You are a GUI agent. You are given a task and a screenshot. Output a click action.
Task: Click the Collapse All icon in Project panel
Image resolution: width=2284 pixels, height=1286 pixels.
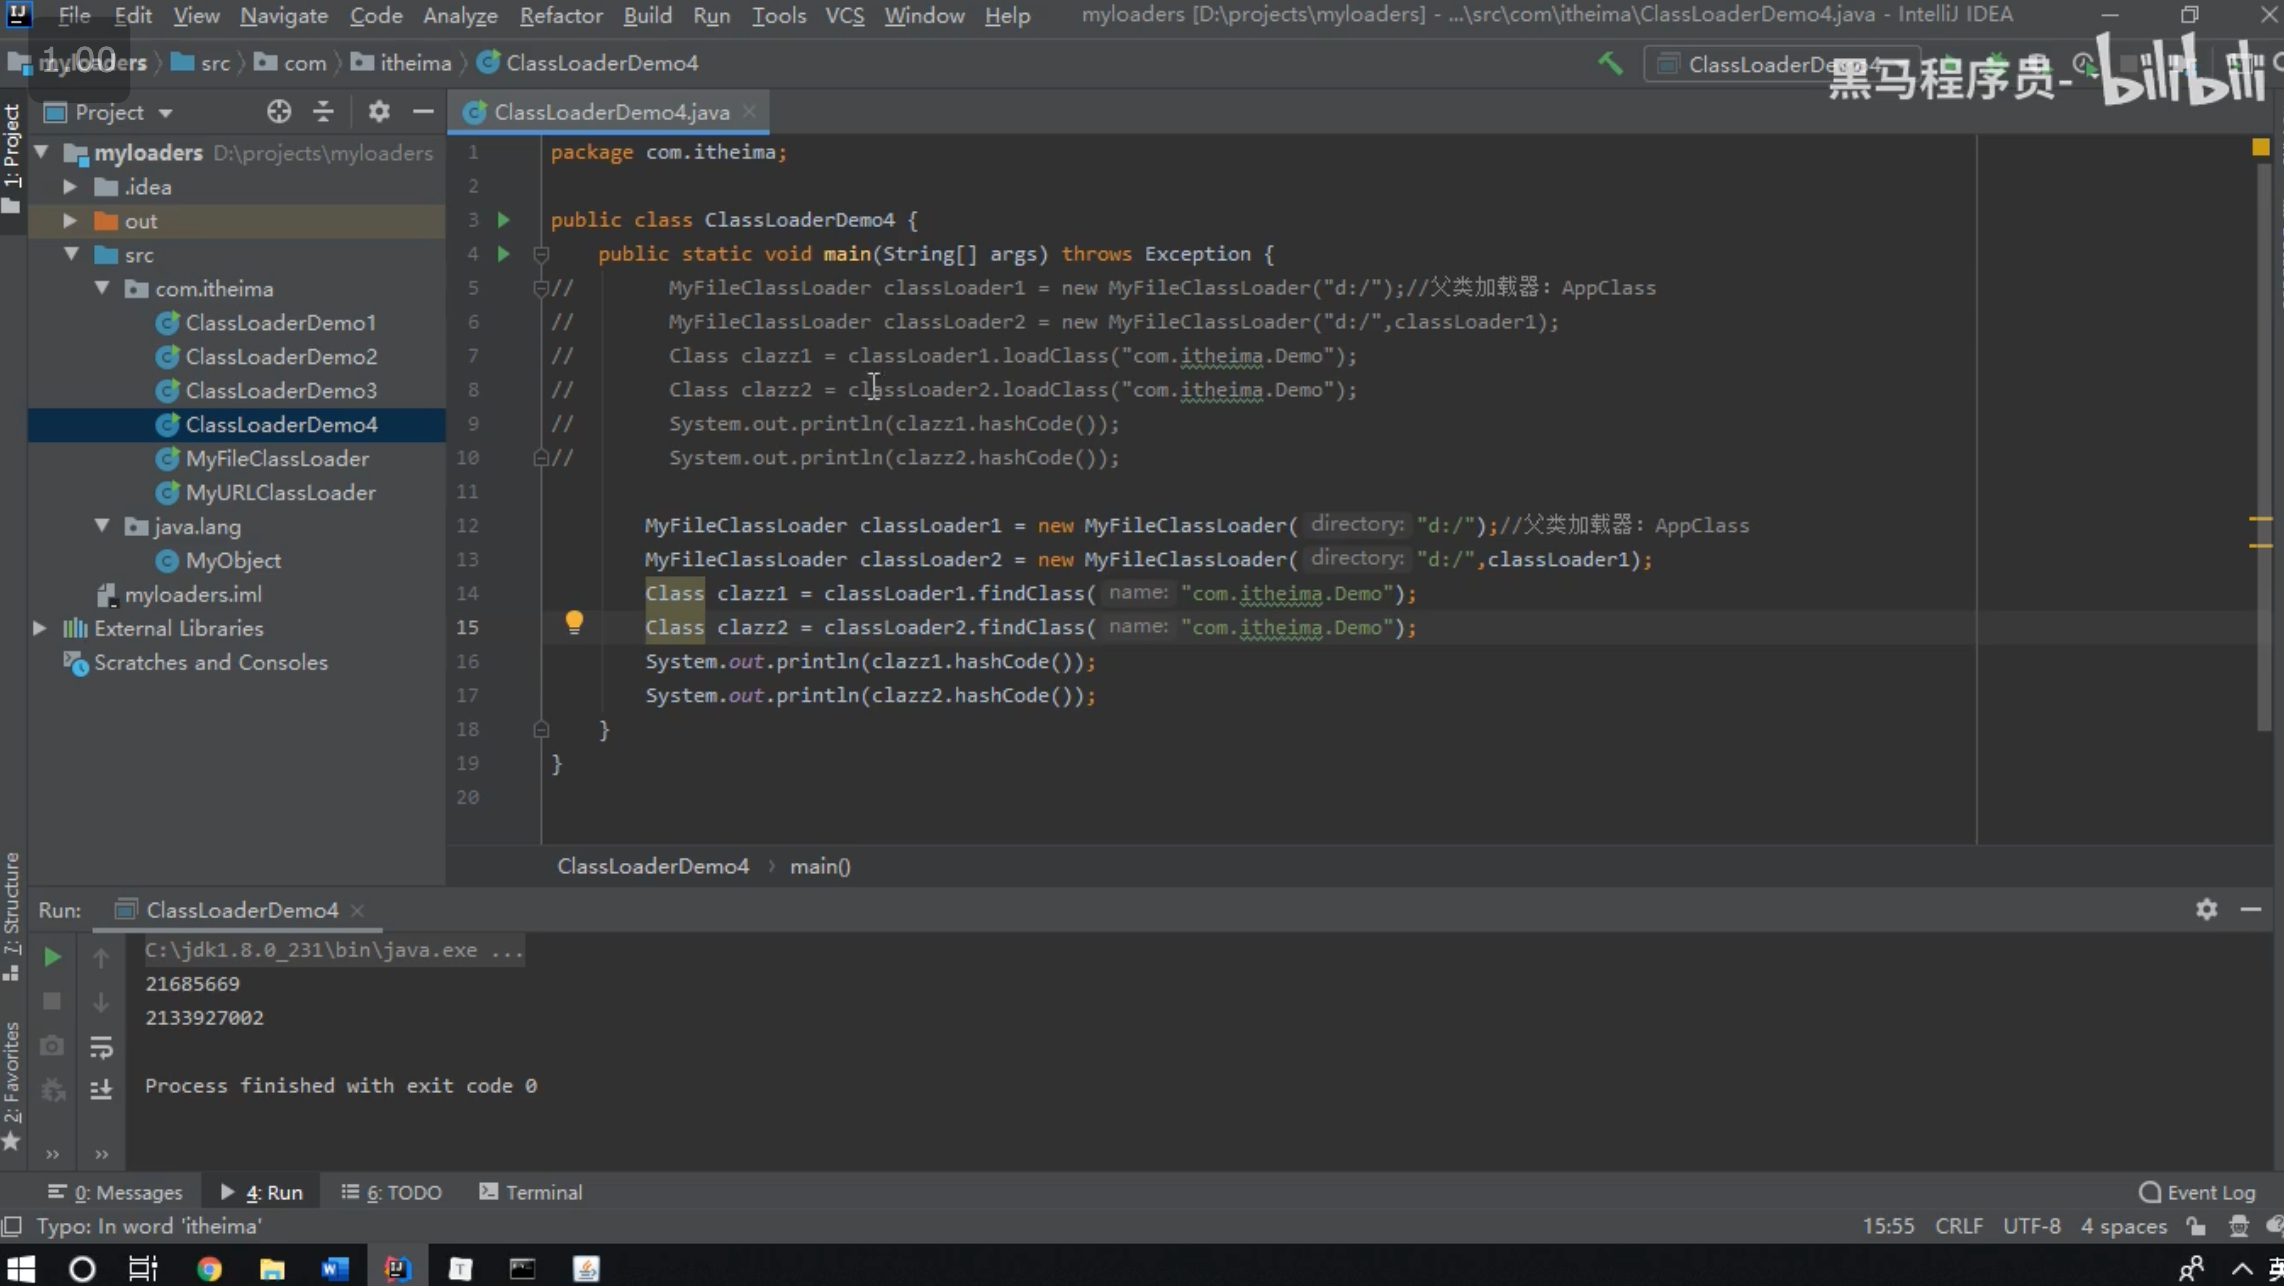[323, 112]
